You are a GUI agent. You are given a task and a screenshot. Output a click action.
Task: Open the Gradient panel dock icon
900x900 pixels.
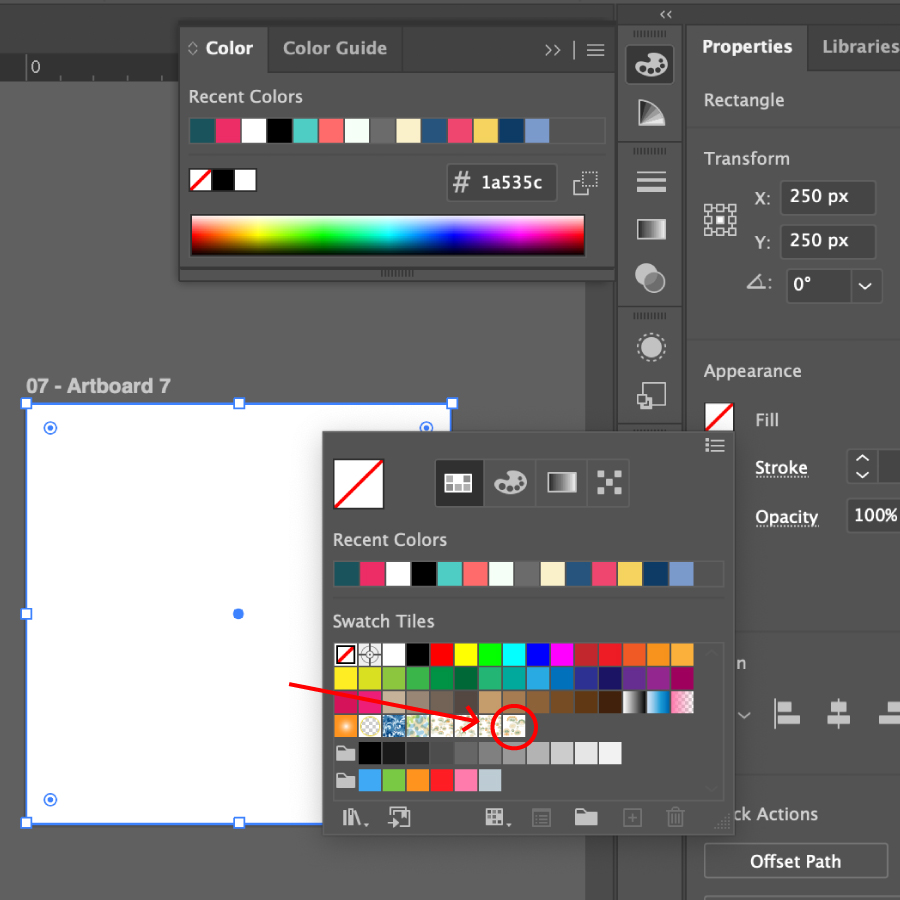(651, 229)
